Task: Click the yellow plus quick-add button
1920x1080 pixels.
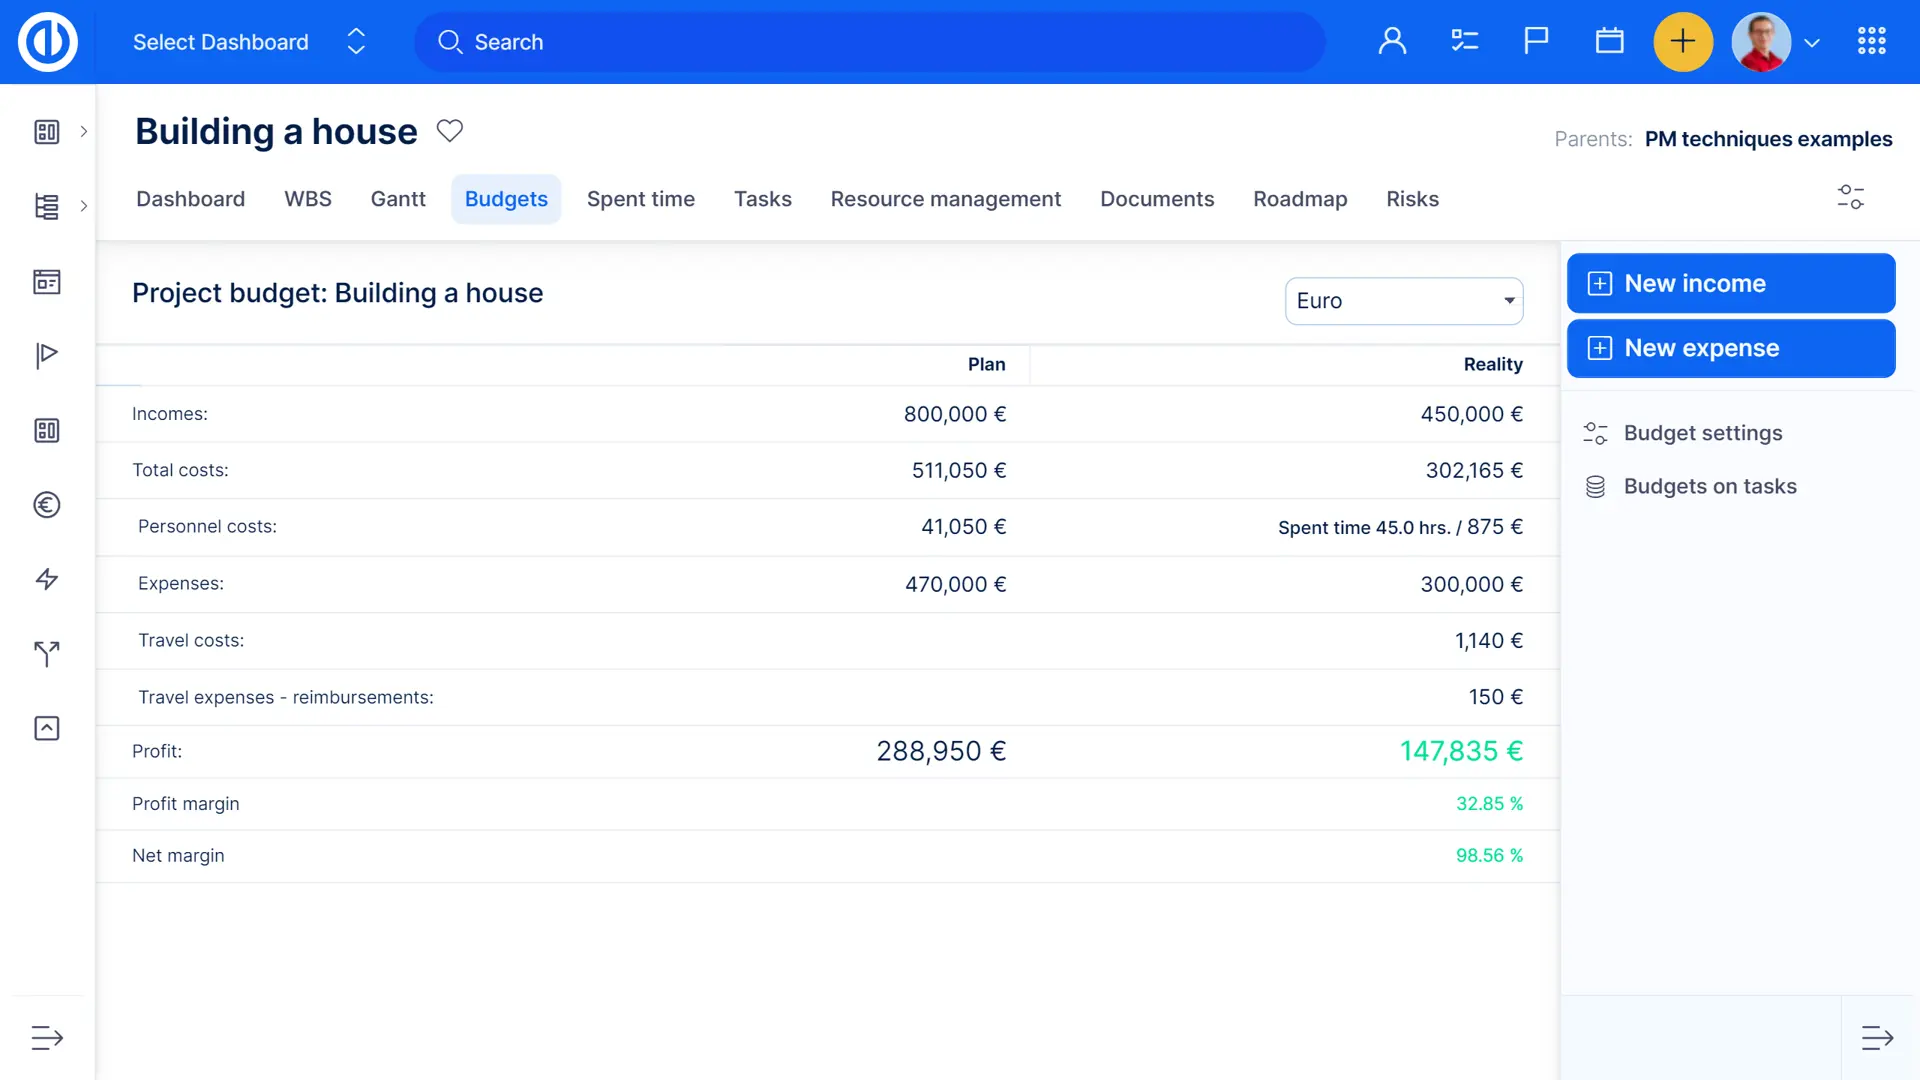Action: coord(1683,41)
